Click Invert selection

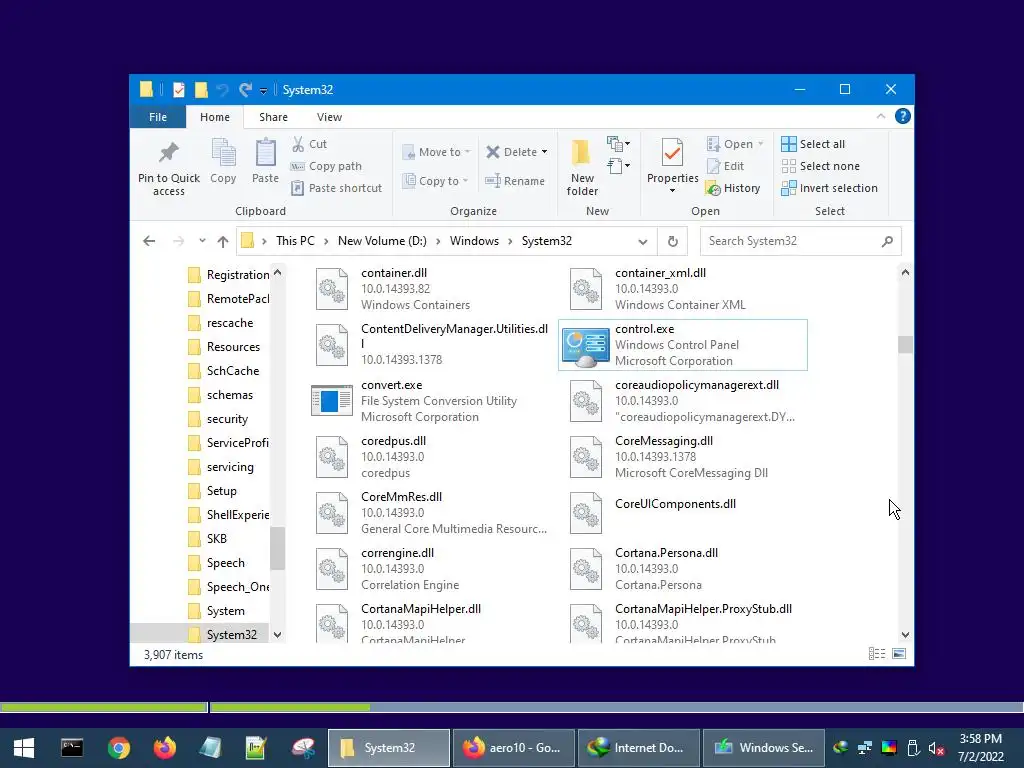click(x=829, y=188)
